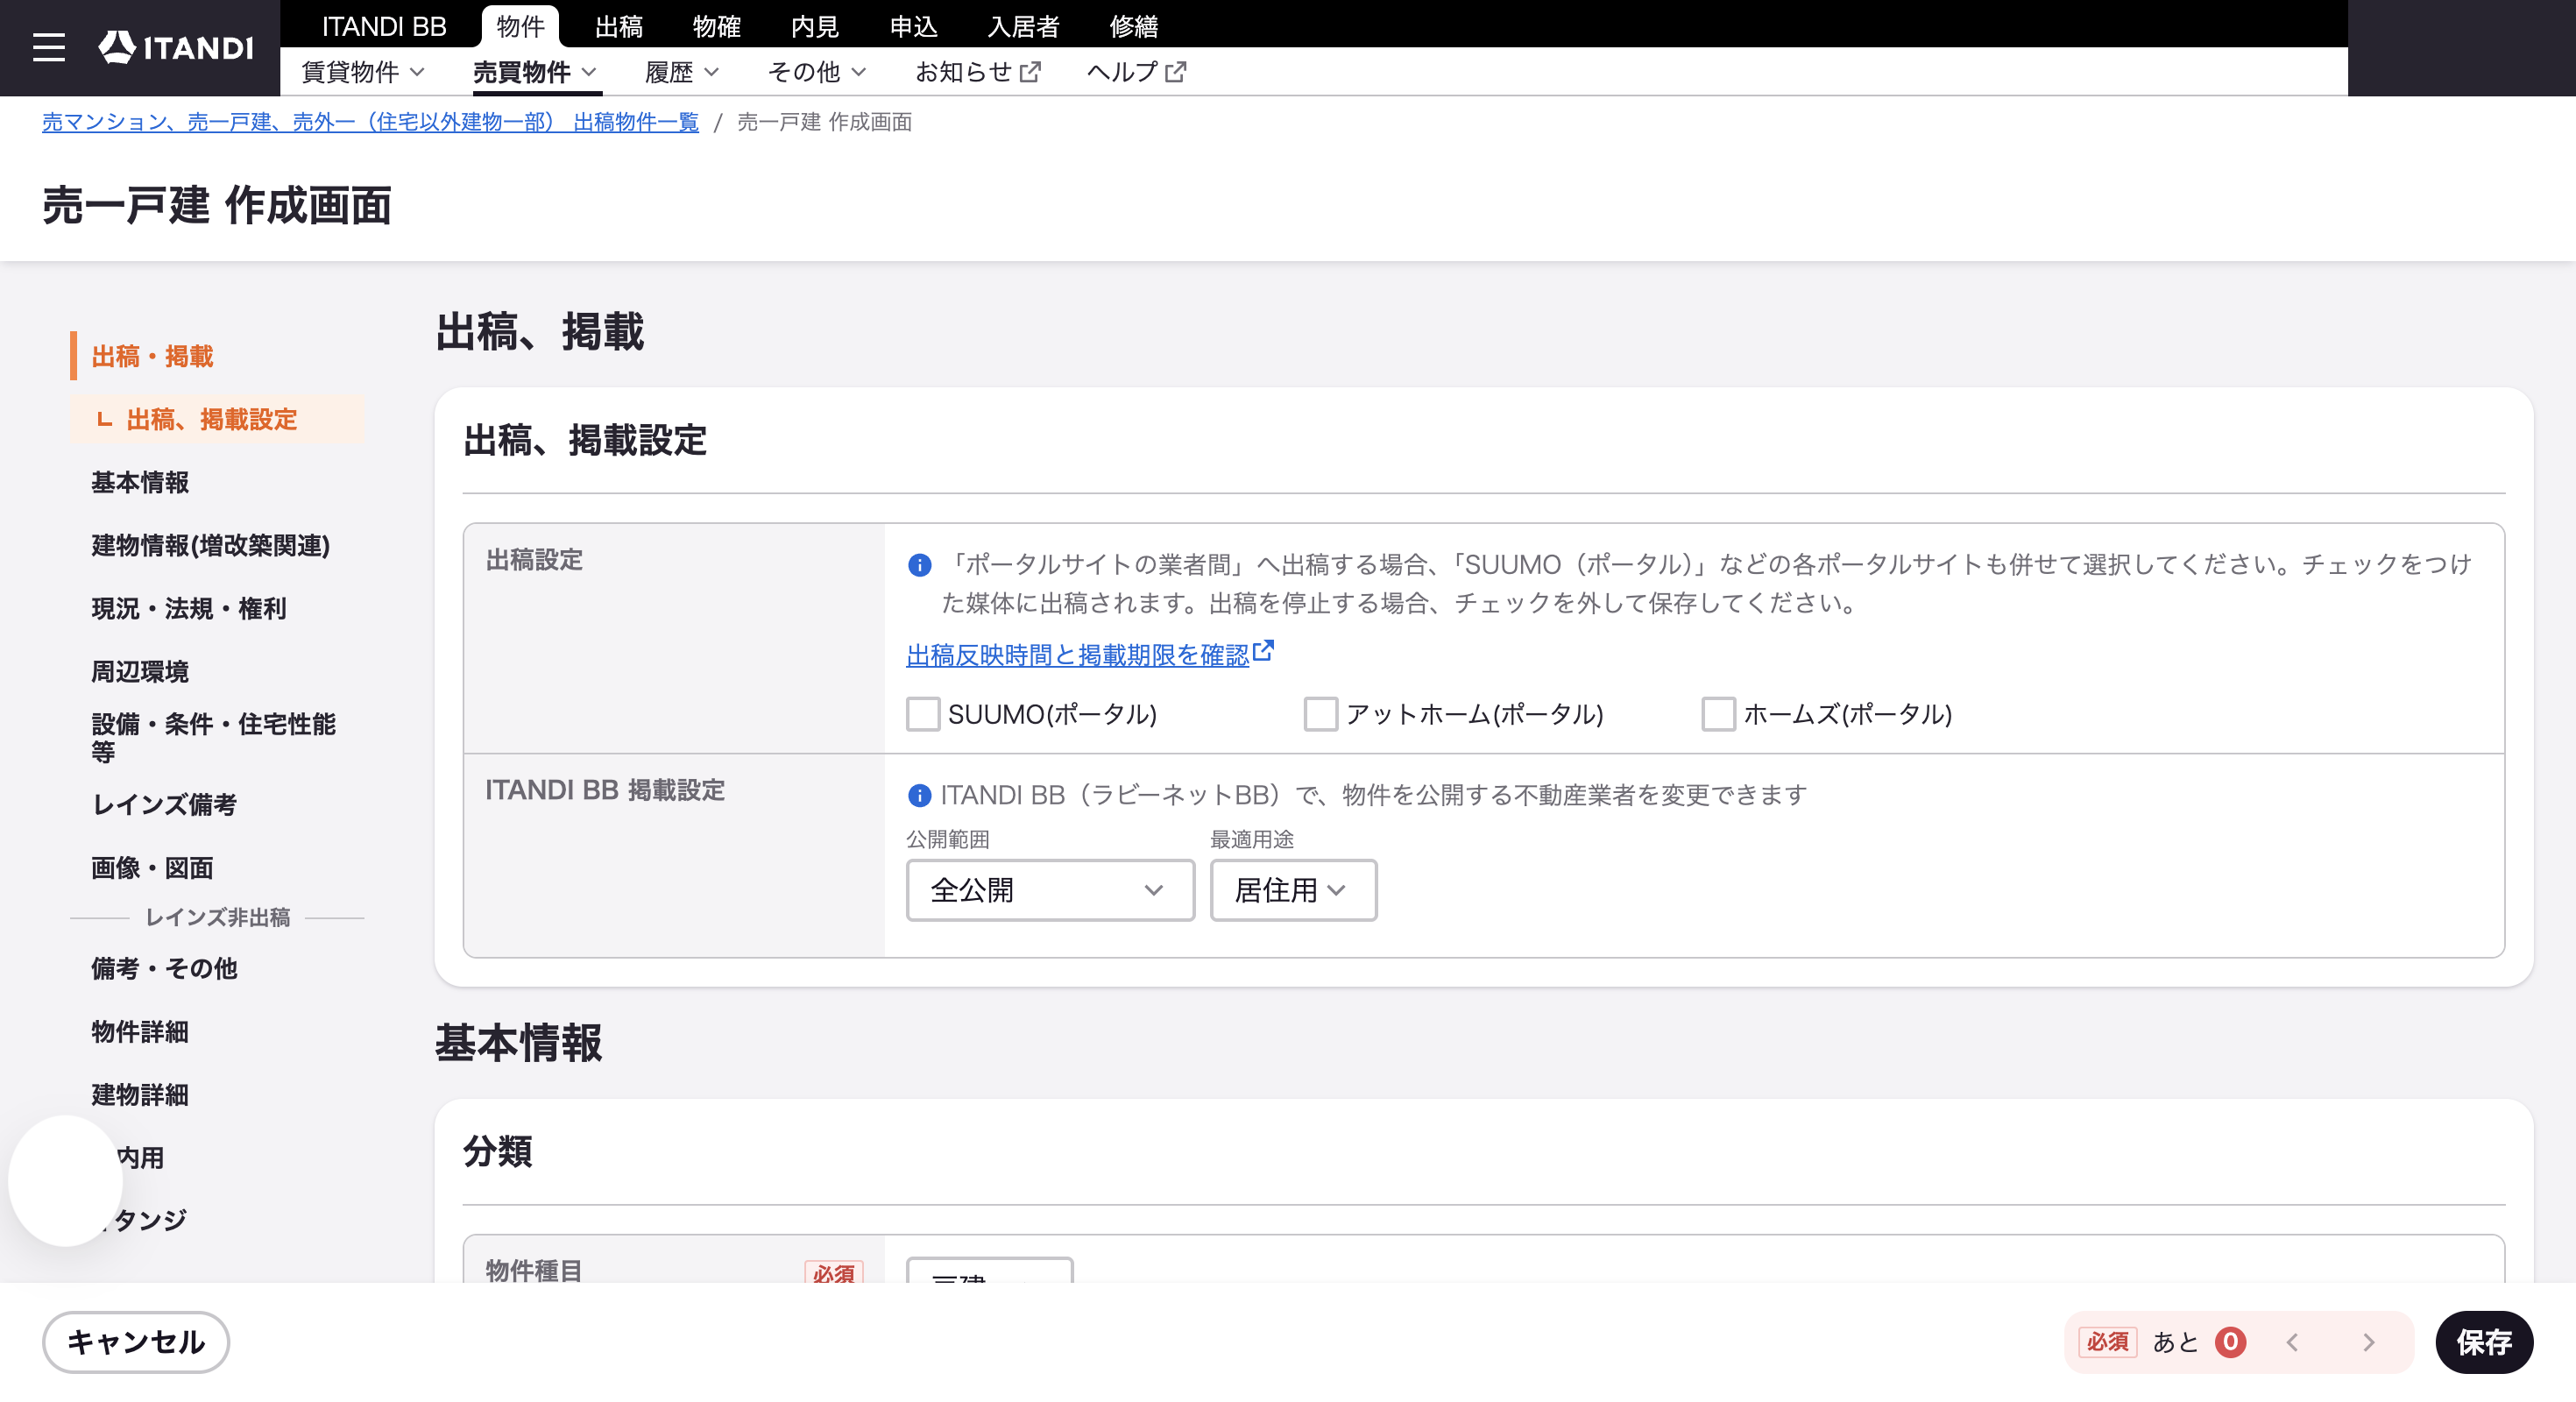Jump to 備考・その他 in sidebar
Screen dimensions: 2576x1402
click(164, 968)
